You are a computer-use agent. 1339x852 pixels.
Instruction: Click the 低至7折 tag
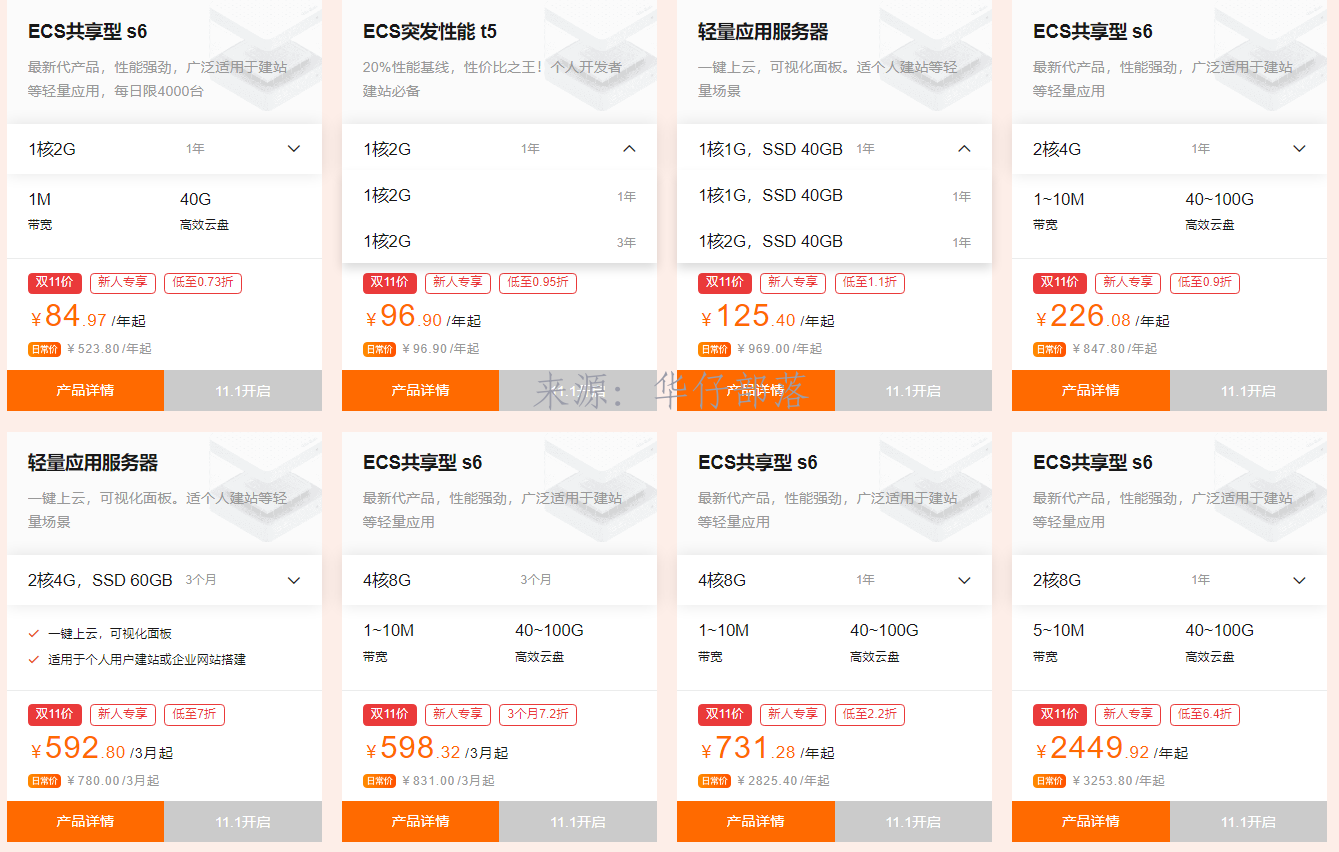point(194,714)
